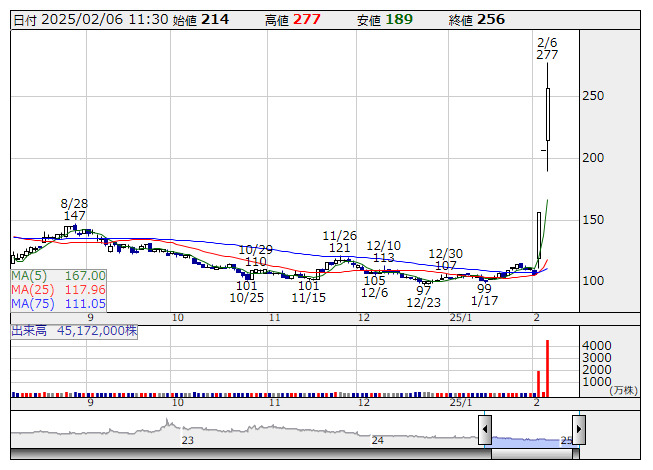Click year 24 in the overview timeline

[378, 440]
